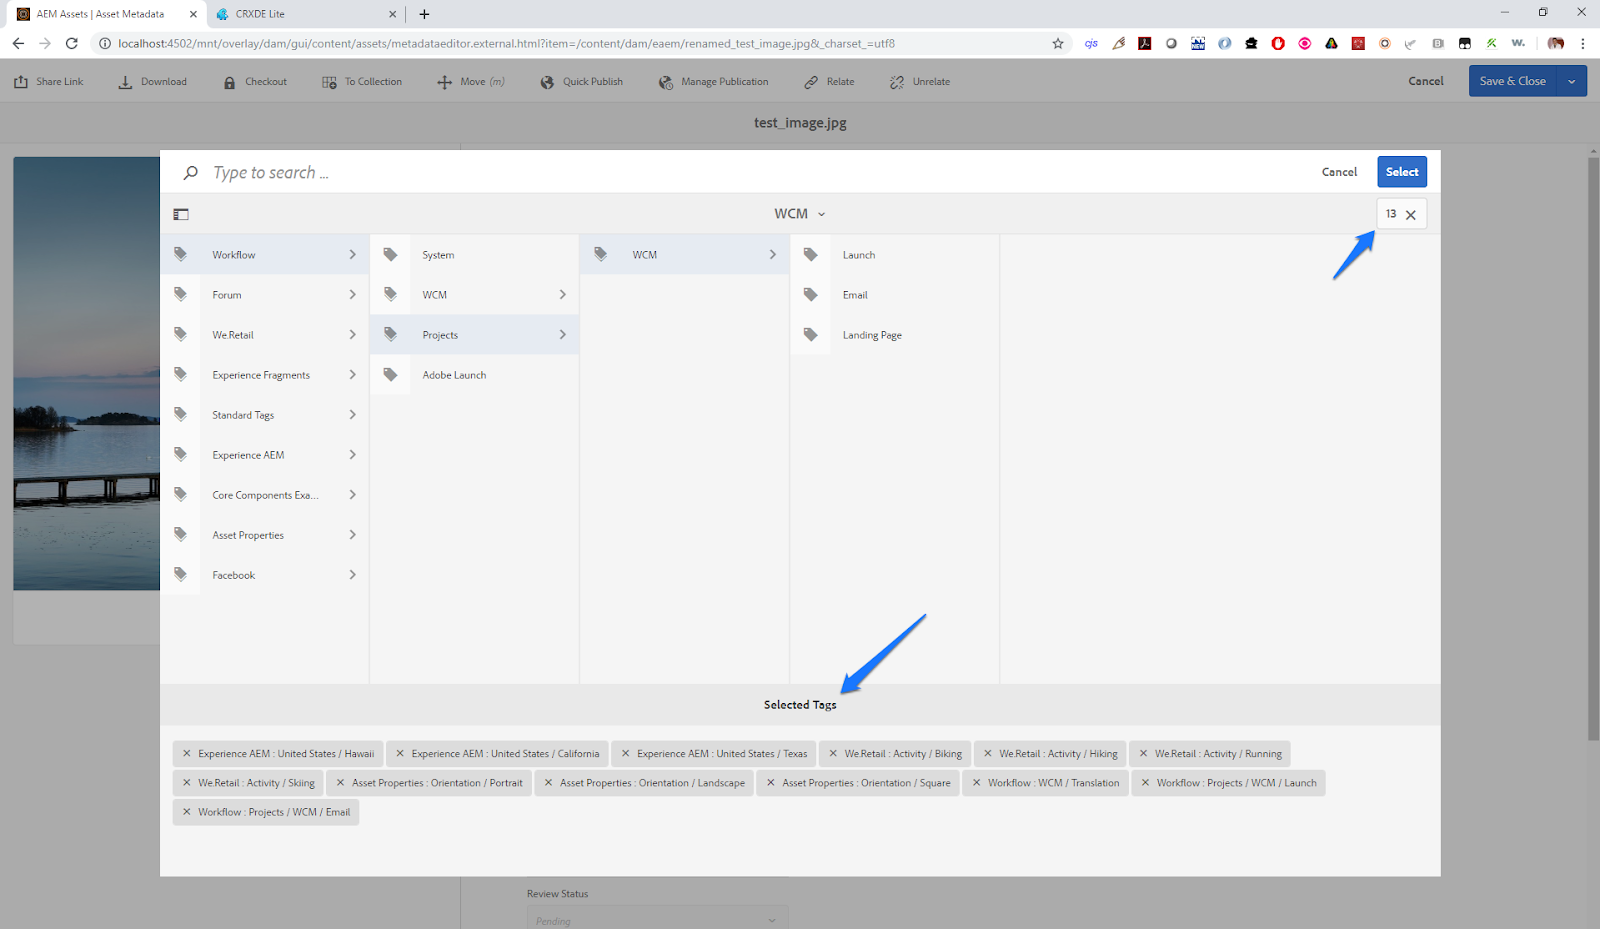
Task: Select the Checkout icon
Action: click(229, 81)
